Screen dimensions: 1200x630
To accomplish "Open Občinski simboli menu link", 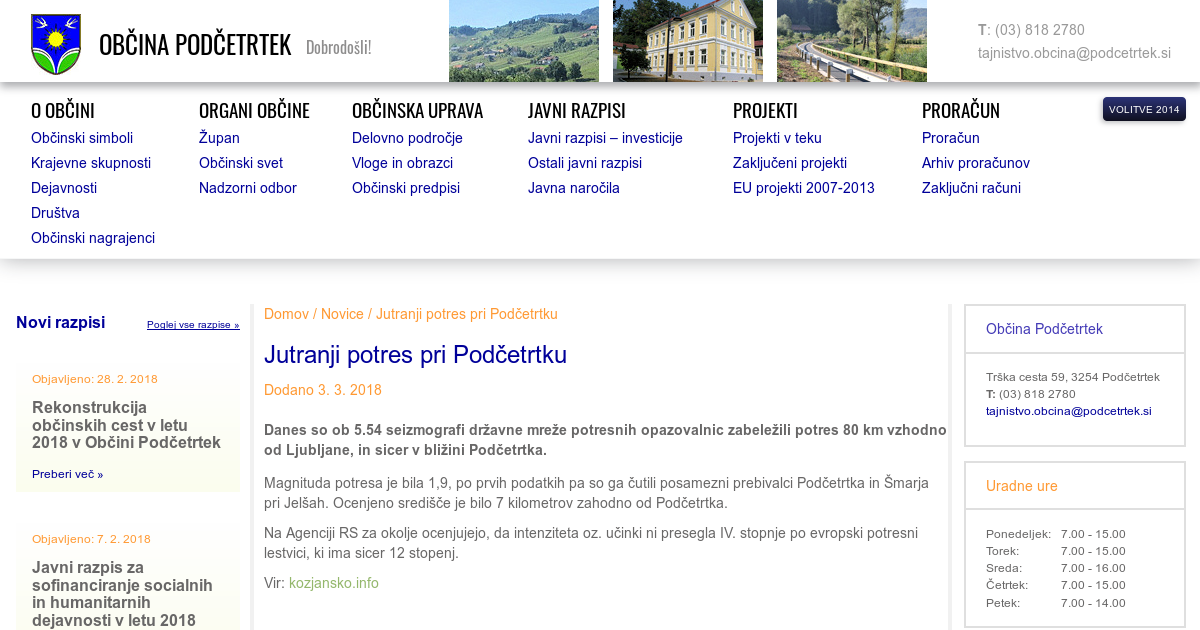I will pyautogui.click(x=82, y=138).
